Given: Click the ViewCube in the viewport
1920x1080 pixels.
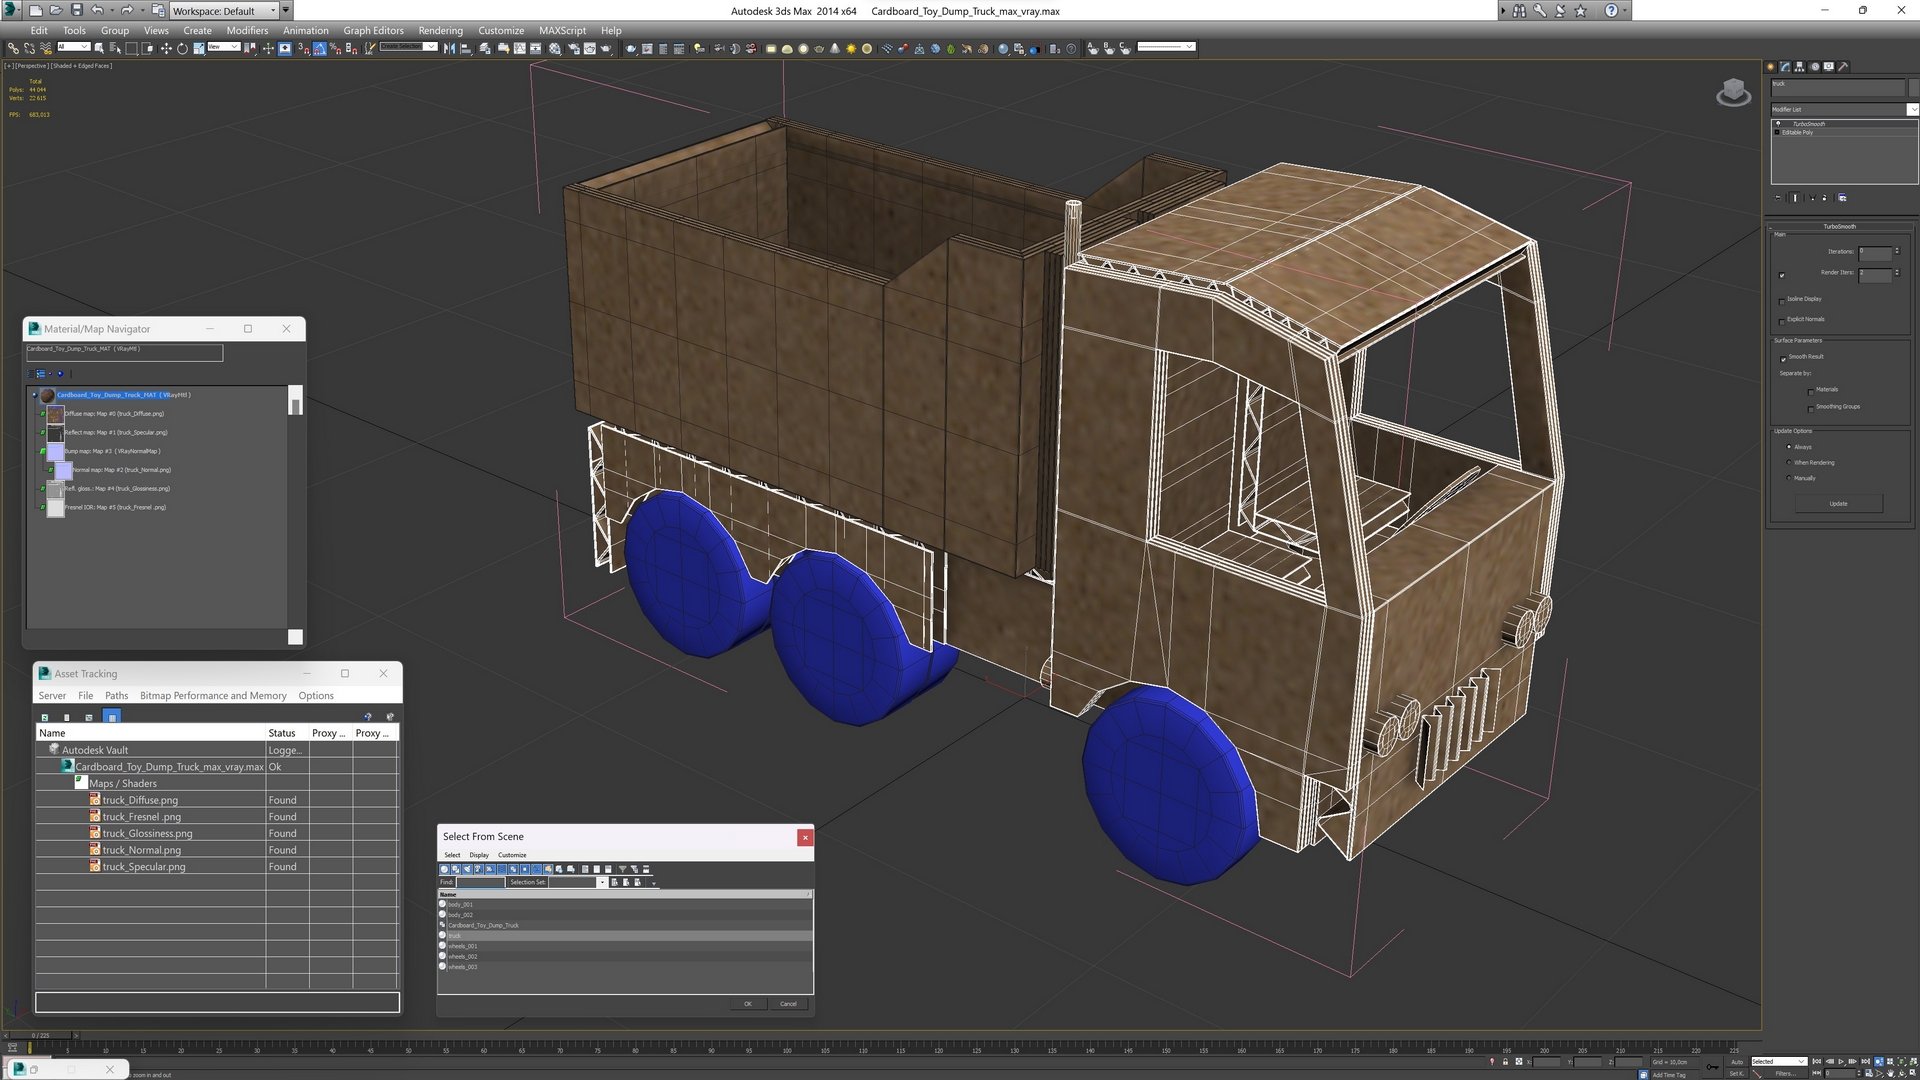Looking at the screenshot, I should coord(1733,93).
